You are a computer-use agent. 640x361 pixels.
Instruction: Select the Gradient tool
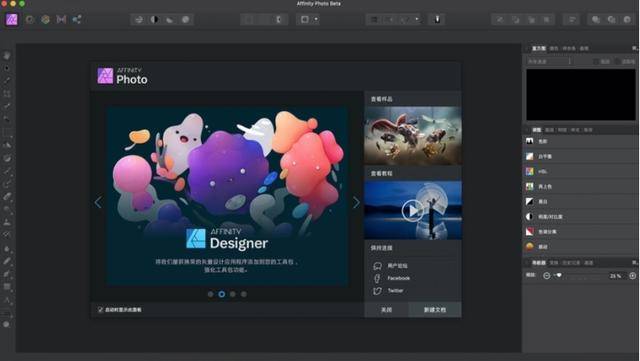(x=7, y=158)
